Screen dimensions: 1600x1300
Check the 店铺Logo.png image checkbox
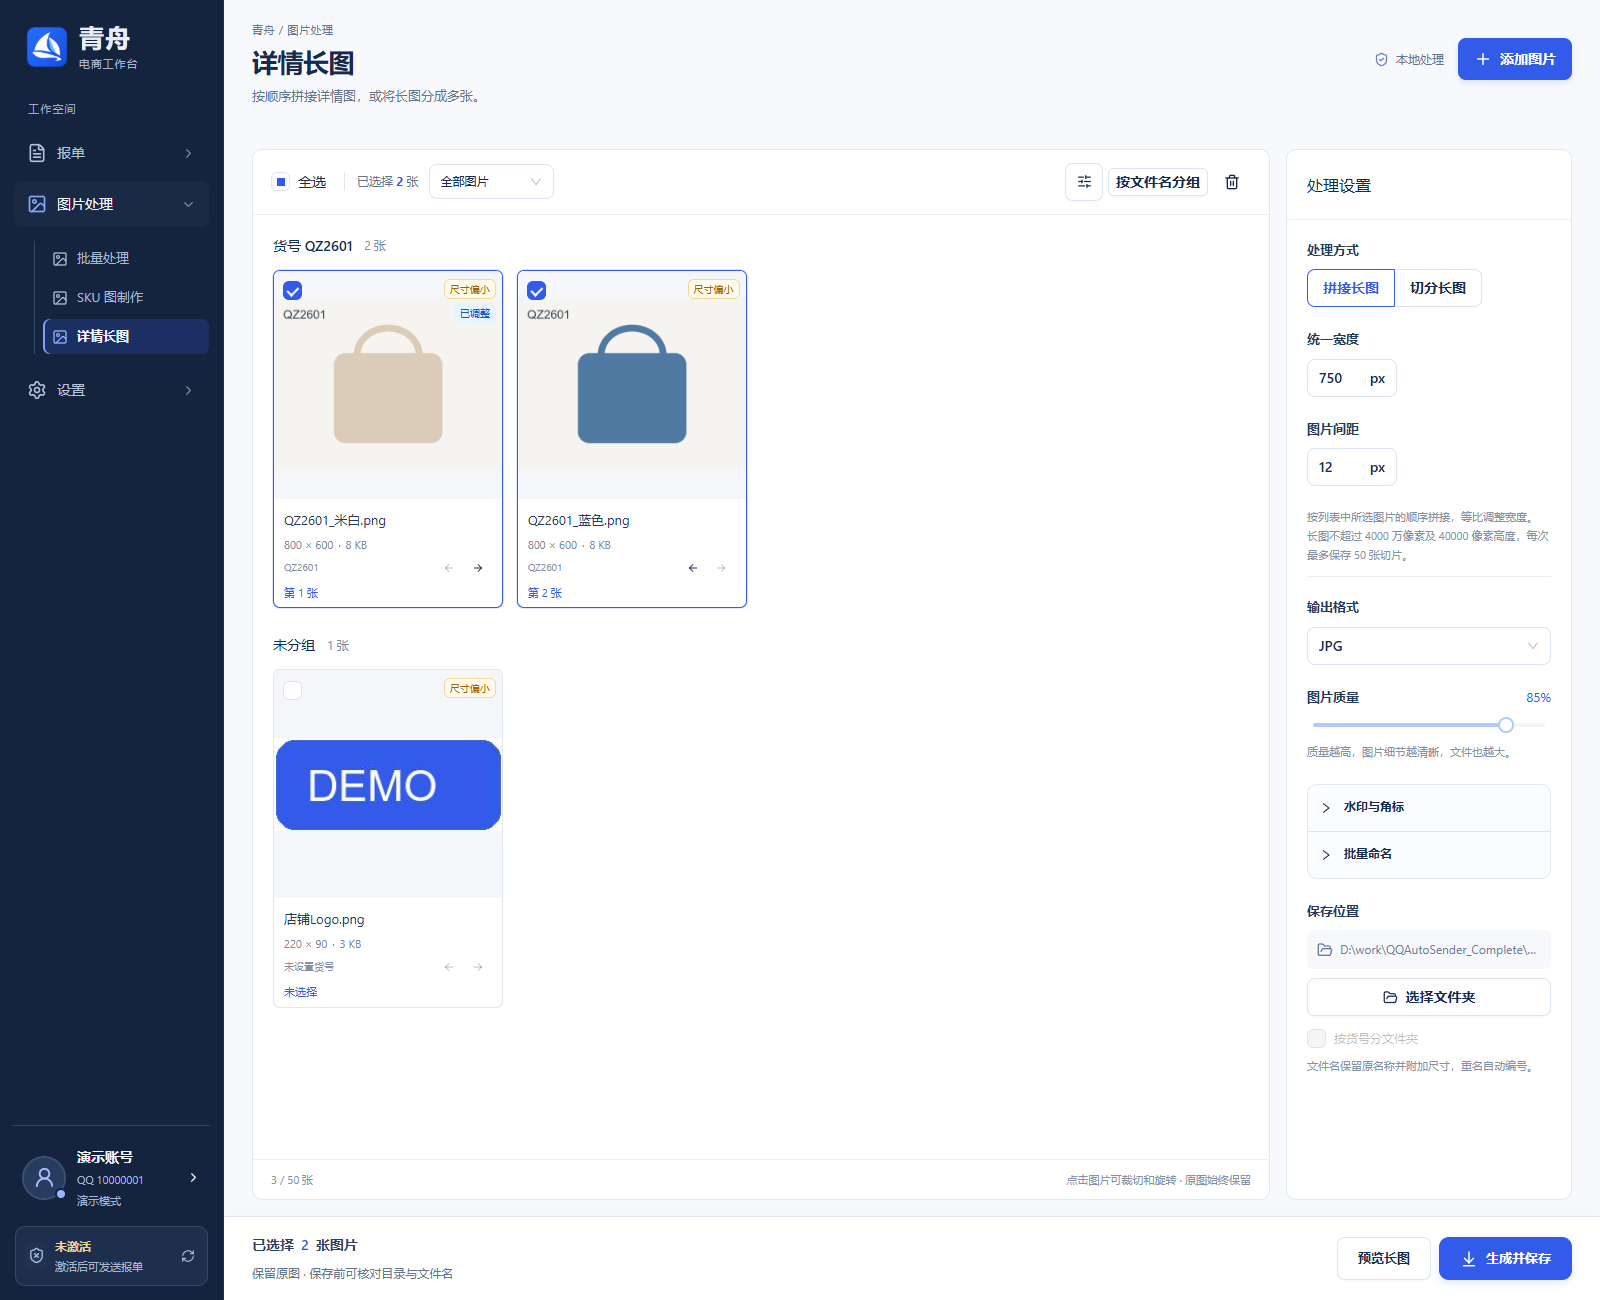point(293,690)
